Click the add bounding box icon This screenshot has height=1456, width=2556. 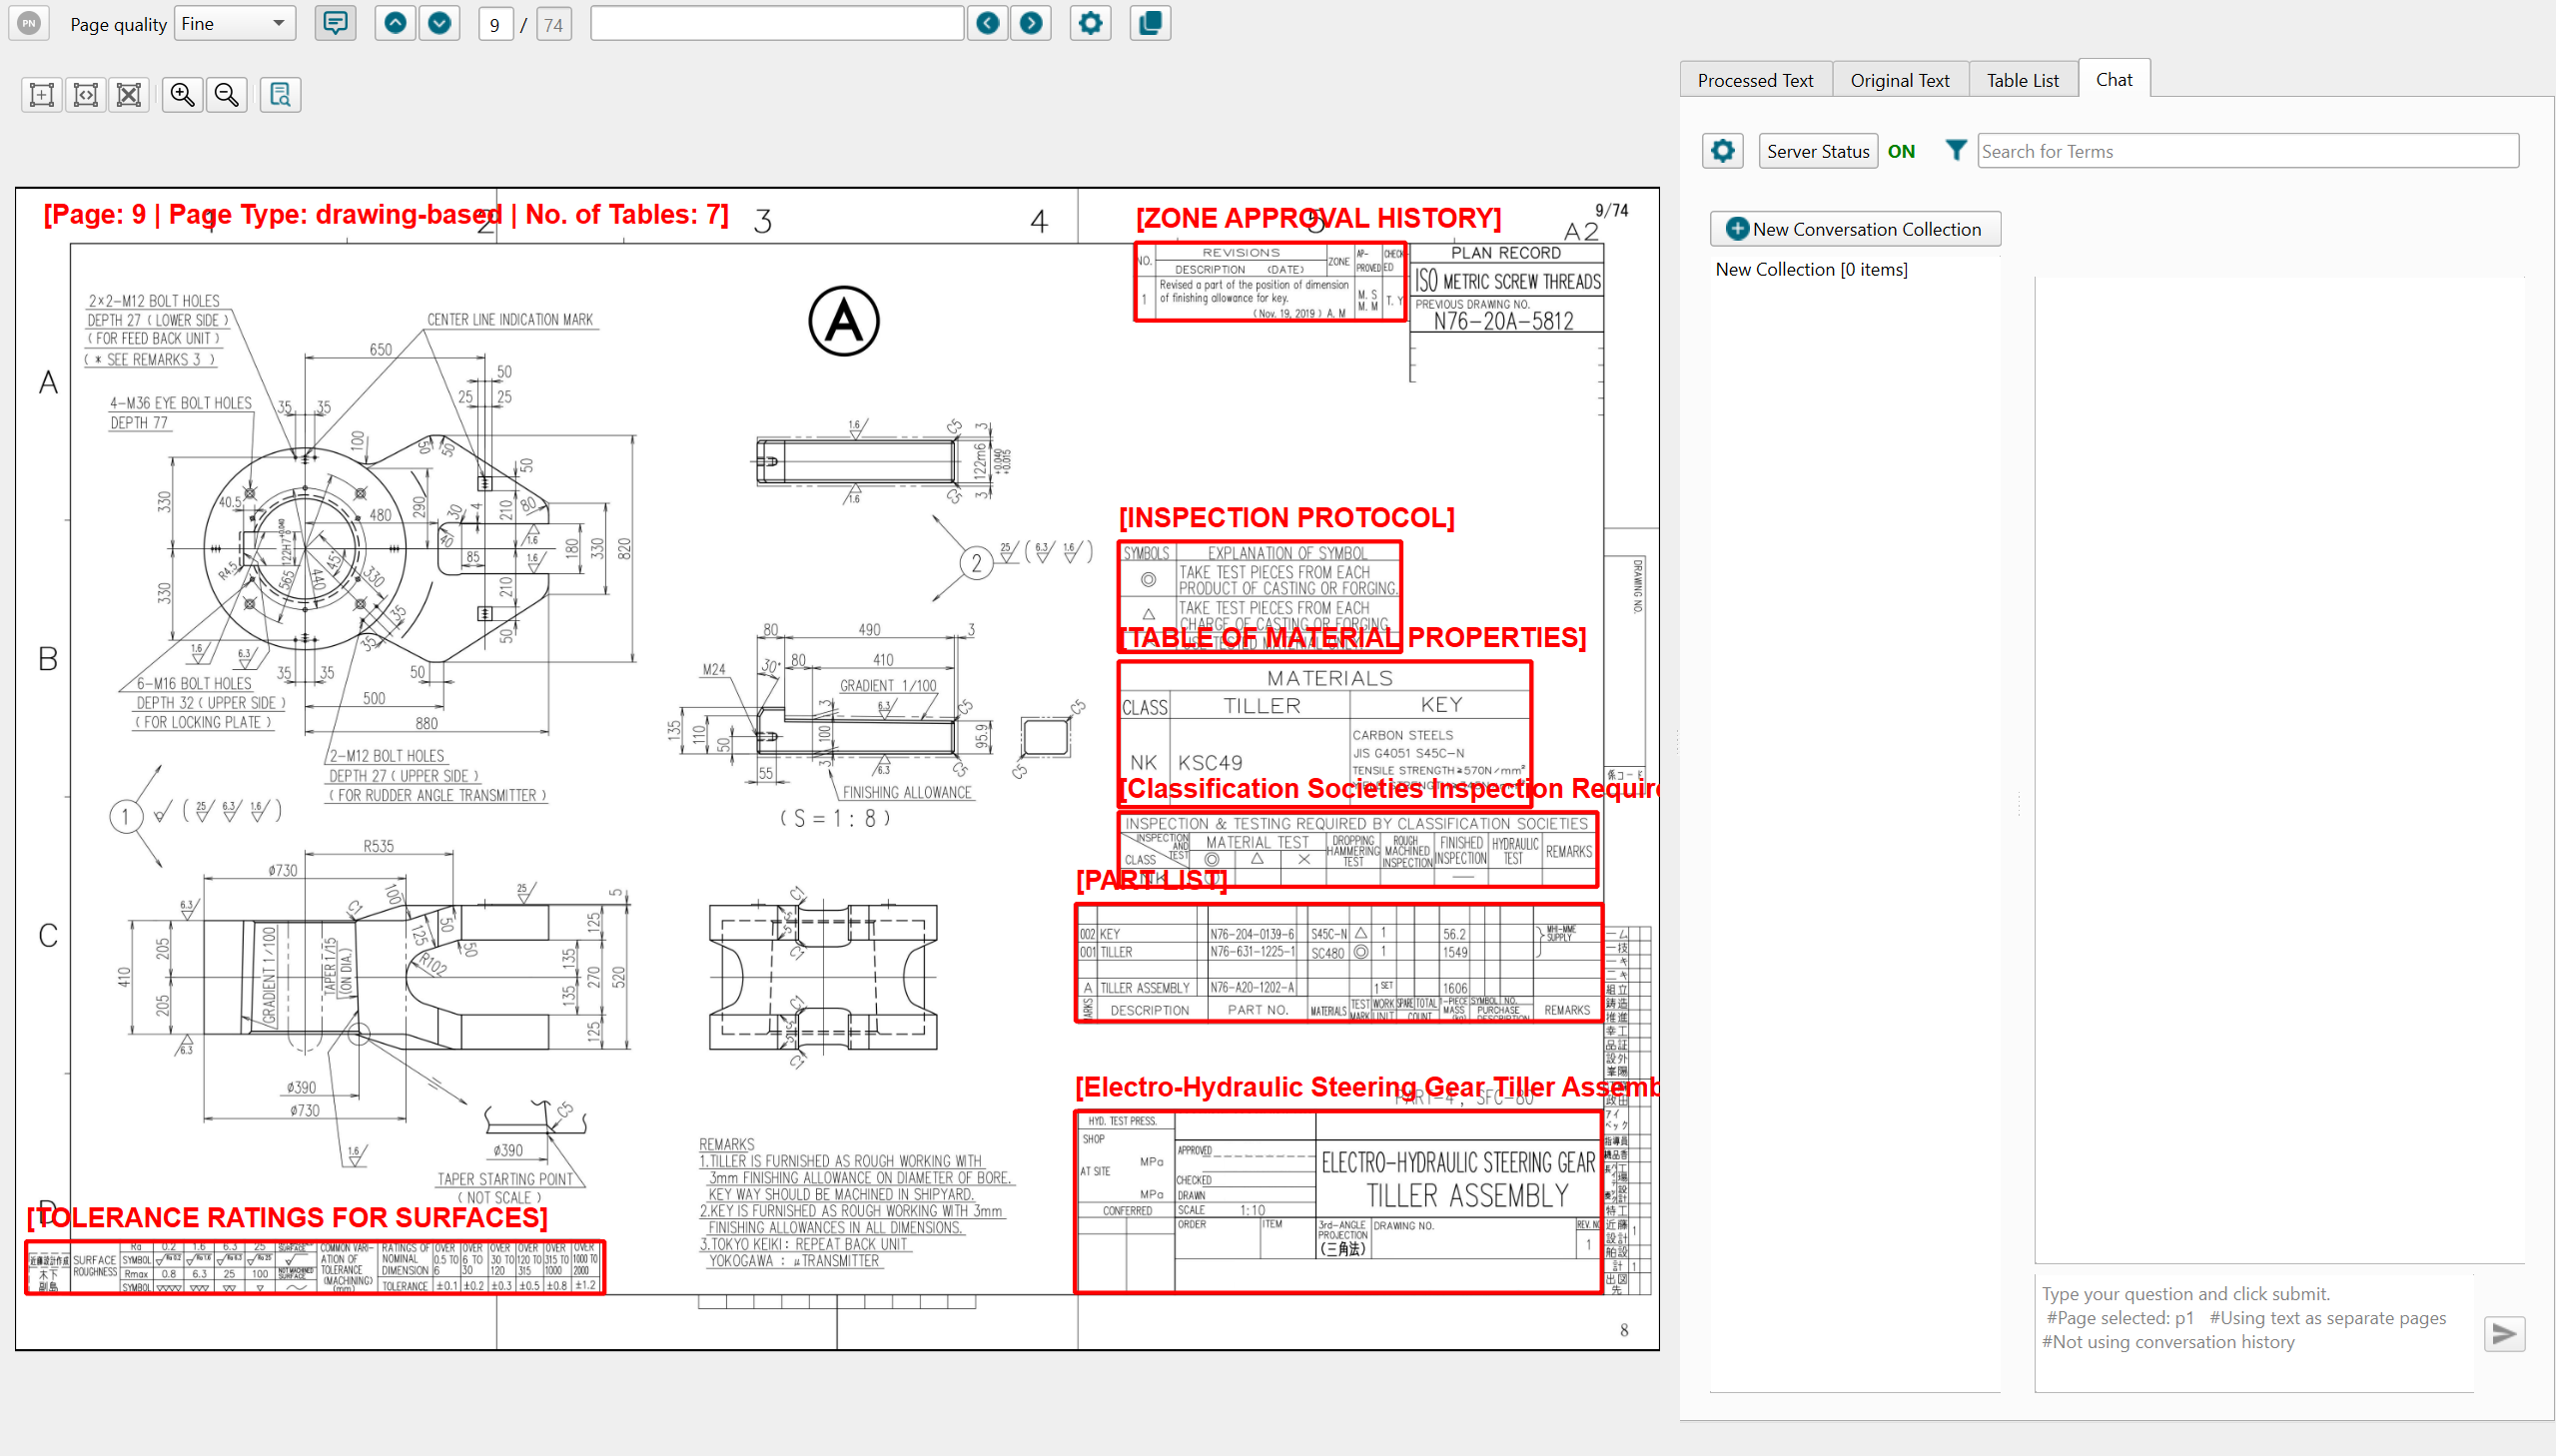tap(42, 95)
